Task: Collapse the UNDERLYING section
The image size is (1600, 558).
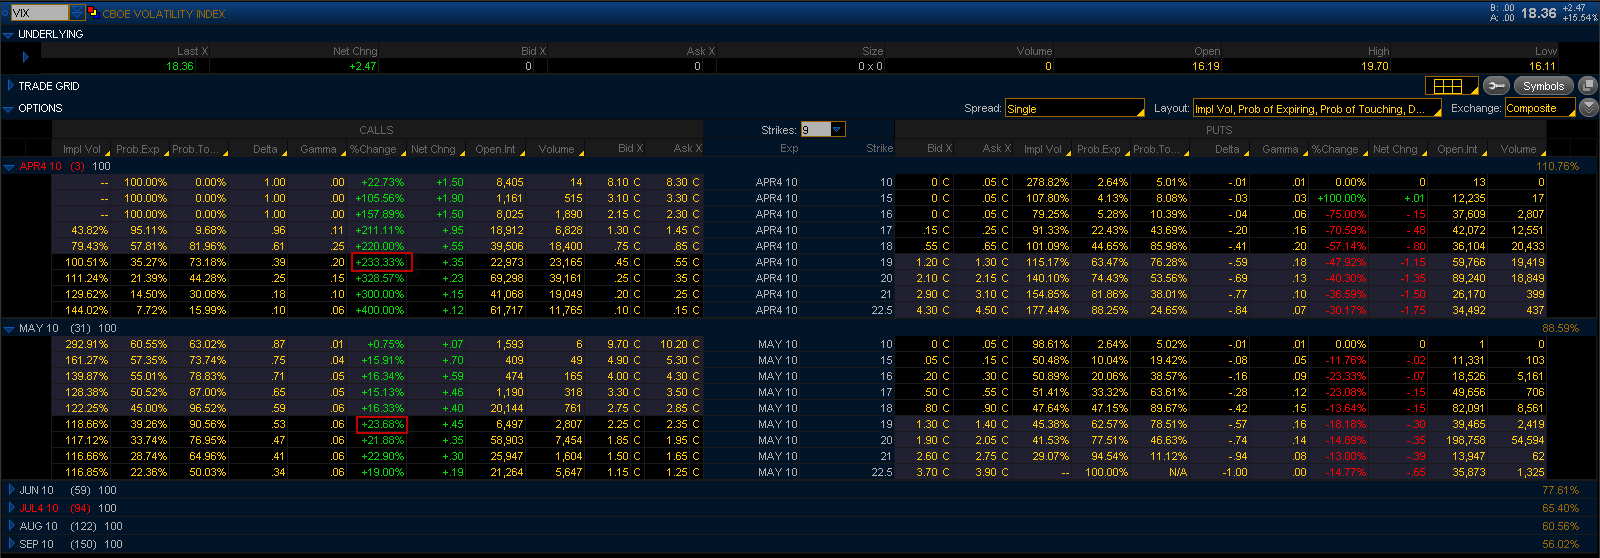Action: click(8, 35)
